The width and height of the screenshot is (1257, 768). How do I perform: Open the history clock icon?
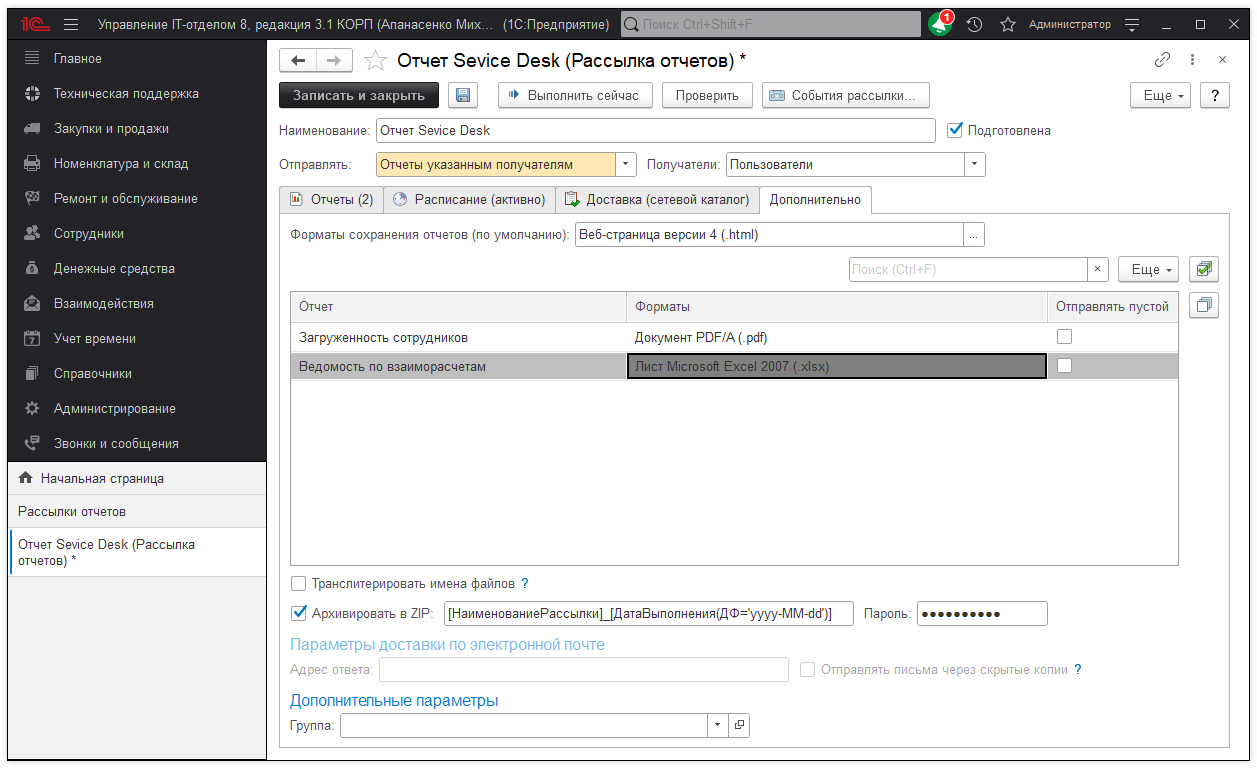[x=974, y=24]
